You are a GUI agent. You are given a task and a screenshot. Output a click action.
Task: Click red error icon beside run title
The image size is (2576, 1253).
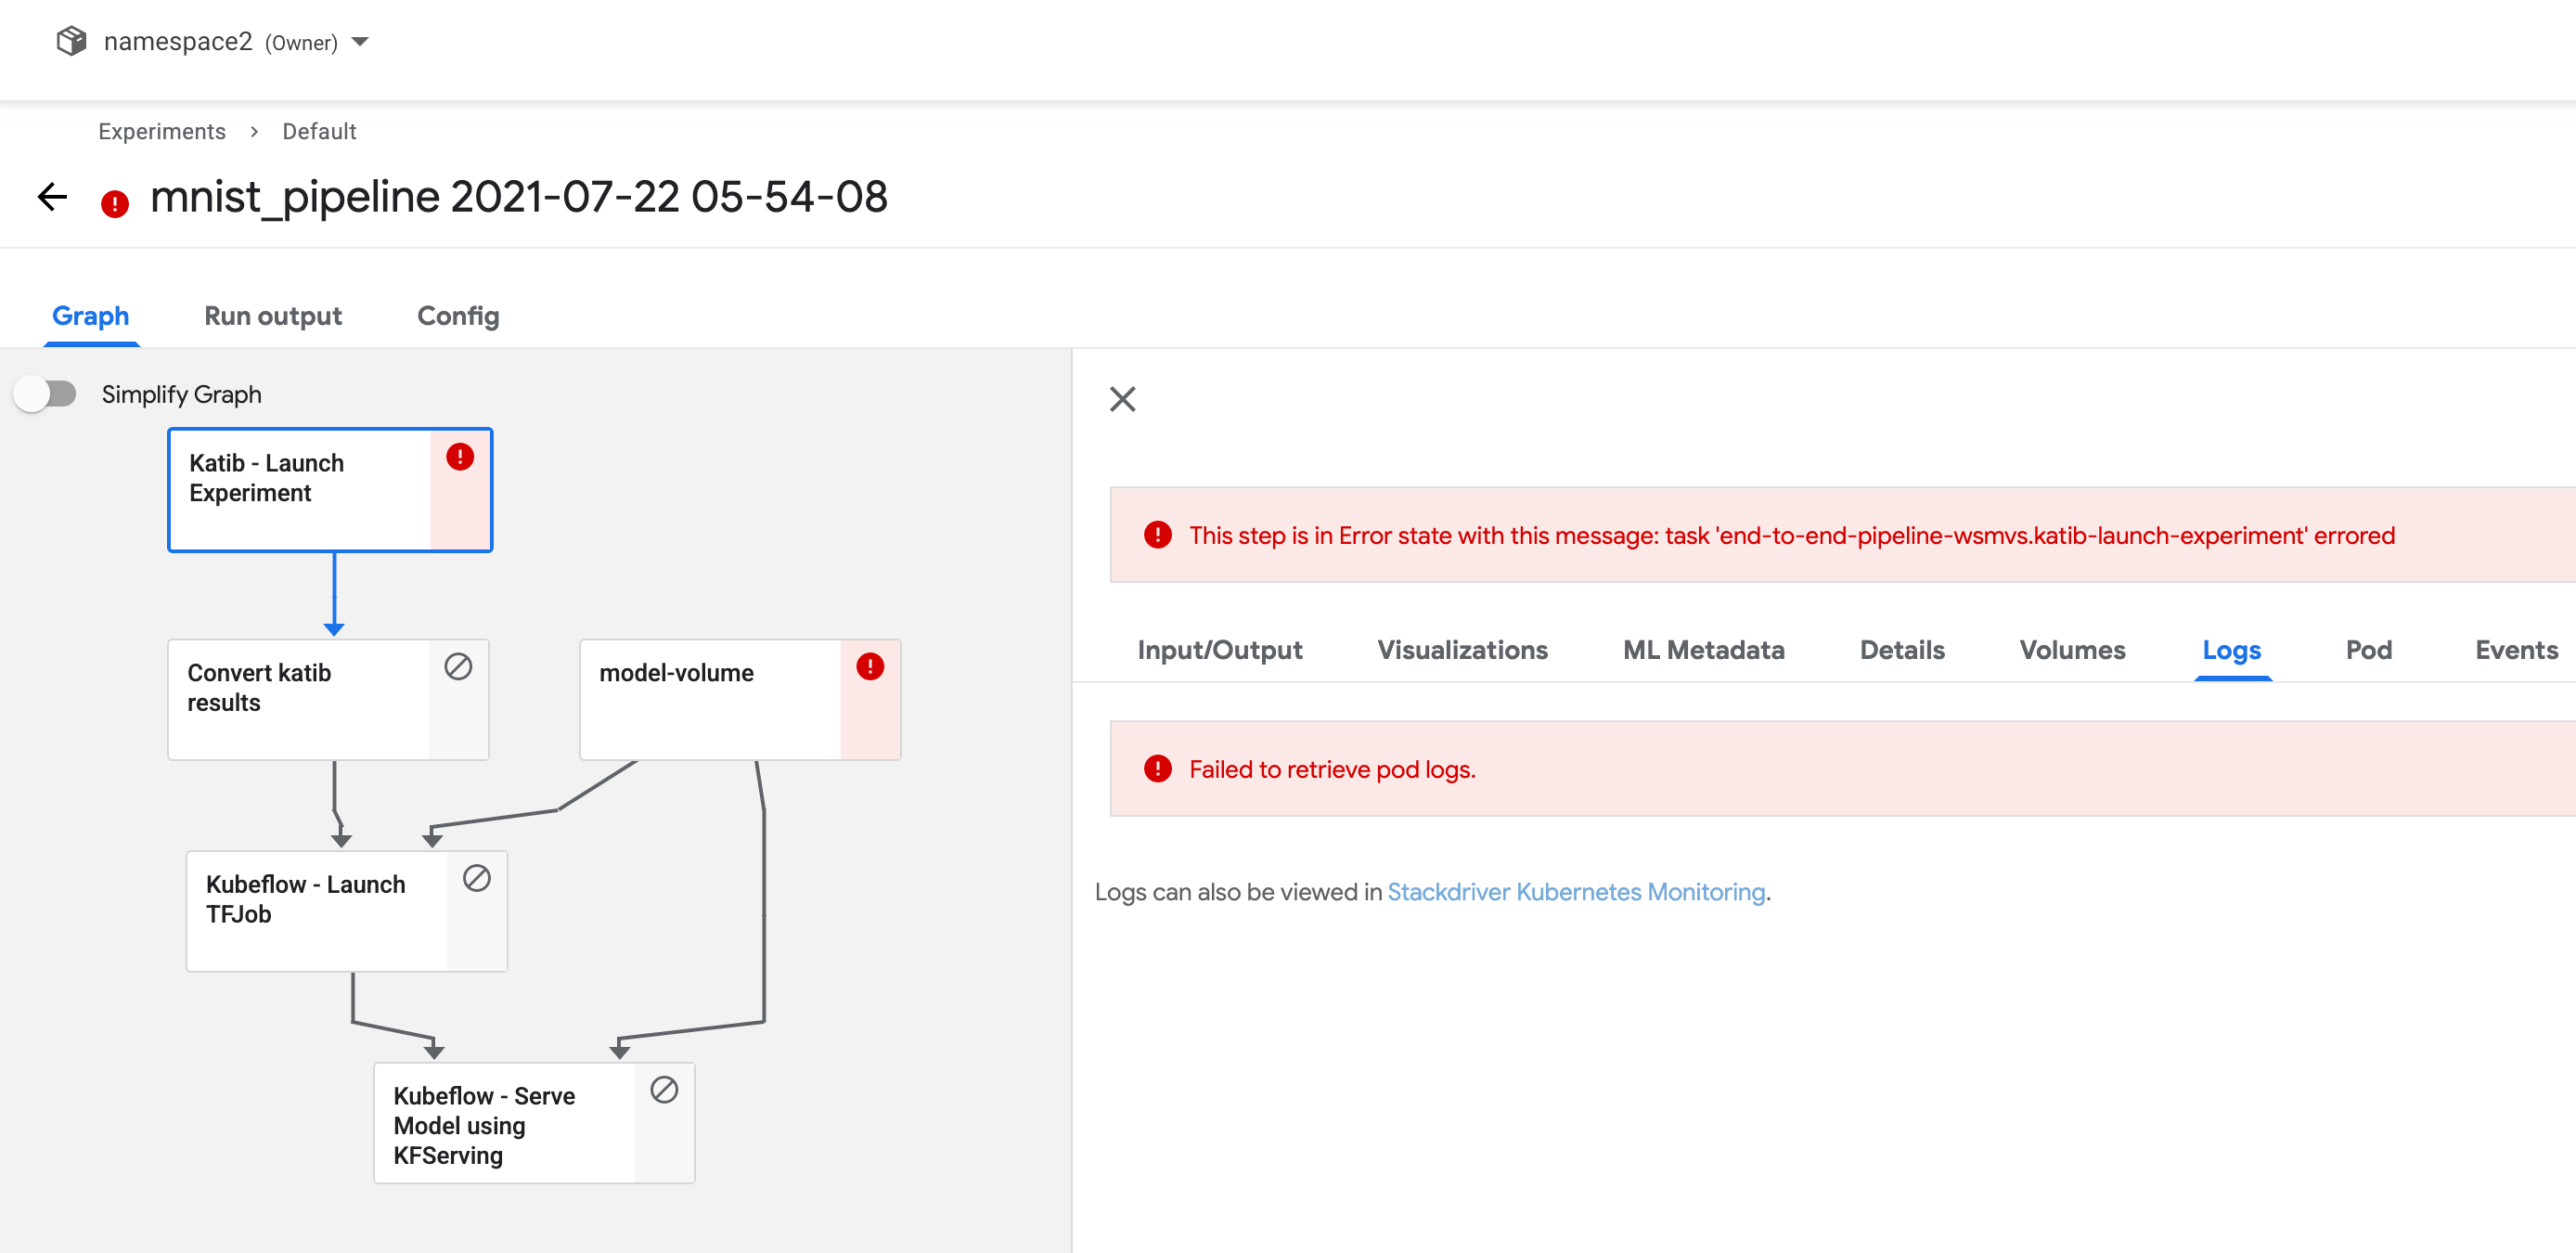(115, 204)
